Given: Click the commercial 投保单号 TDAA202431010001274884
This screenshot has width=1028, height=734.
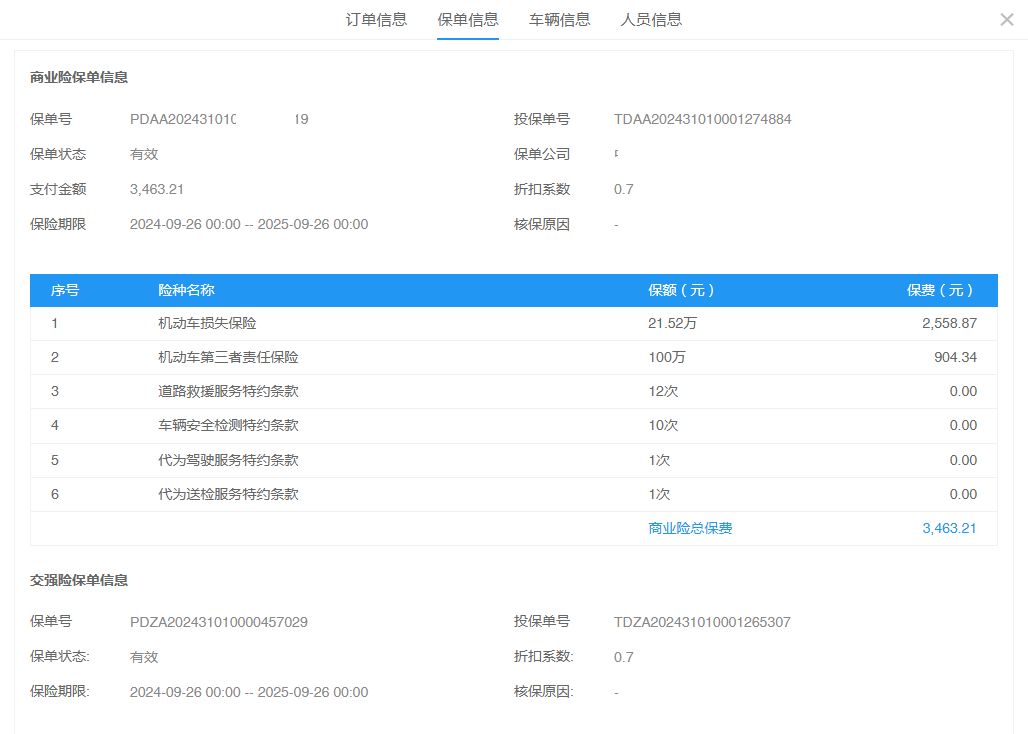Looking at the screenshot, I should tap(702, 119).
